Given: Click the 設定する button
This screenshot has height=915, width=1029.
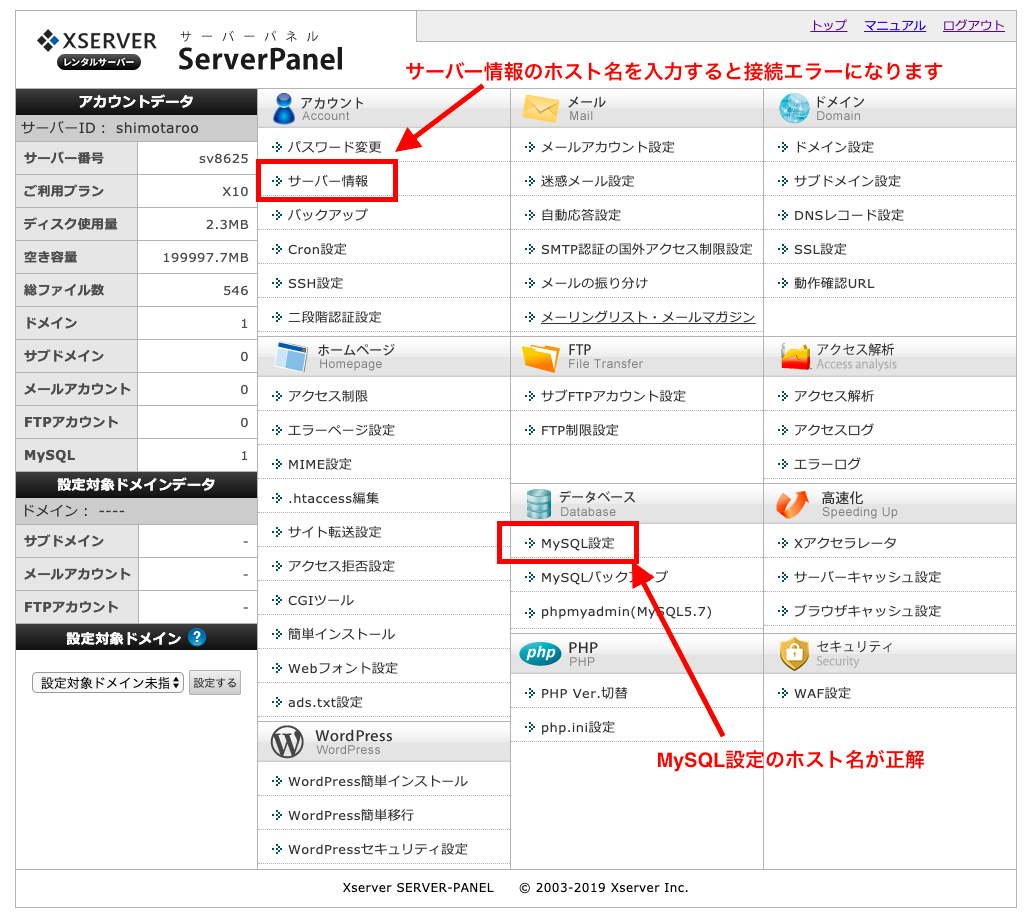Looking at the screenshot, I should click(215, 683).
